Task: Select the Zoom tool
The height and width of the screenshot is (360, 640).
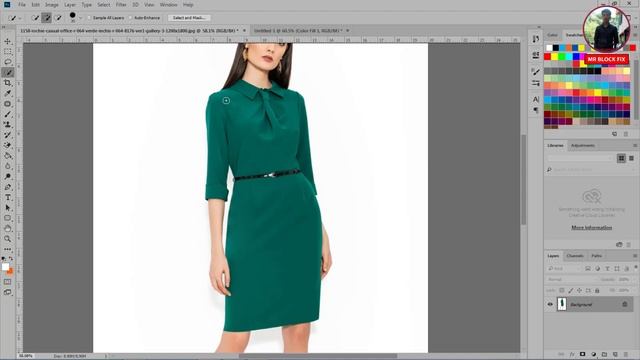Action: (x=8, y=239)
